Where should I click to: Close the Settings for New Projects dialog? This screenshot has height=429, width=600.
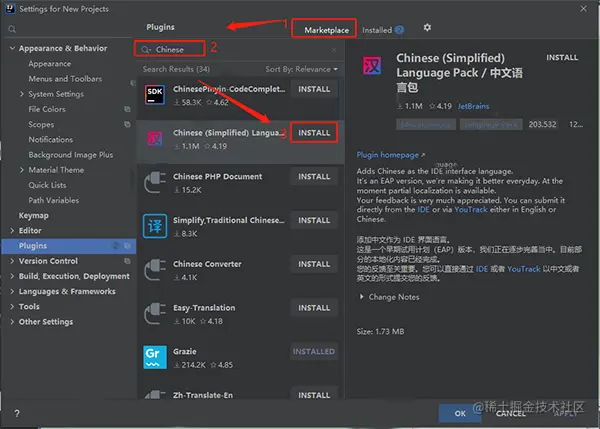pos(583,8)
